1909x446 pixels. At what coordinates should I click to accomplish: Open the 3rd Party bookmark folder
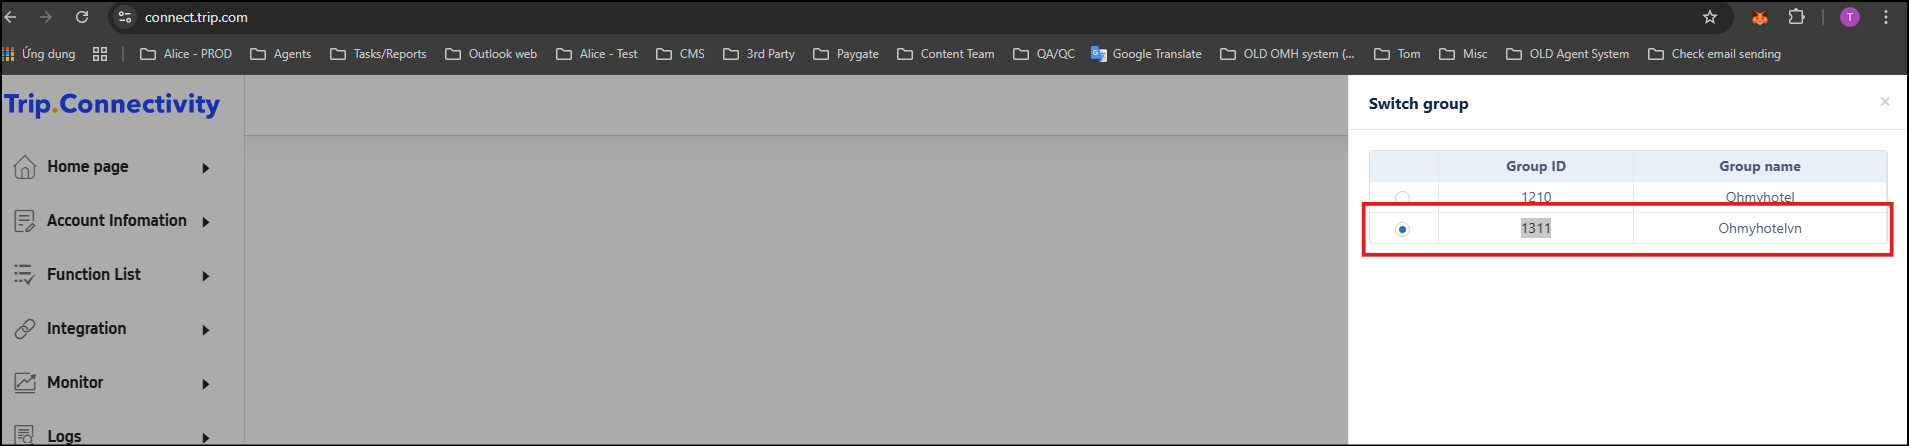pos(759,54)
